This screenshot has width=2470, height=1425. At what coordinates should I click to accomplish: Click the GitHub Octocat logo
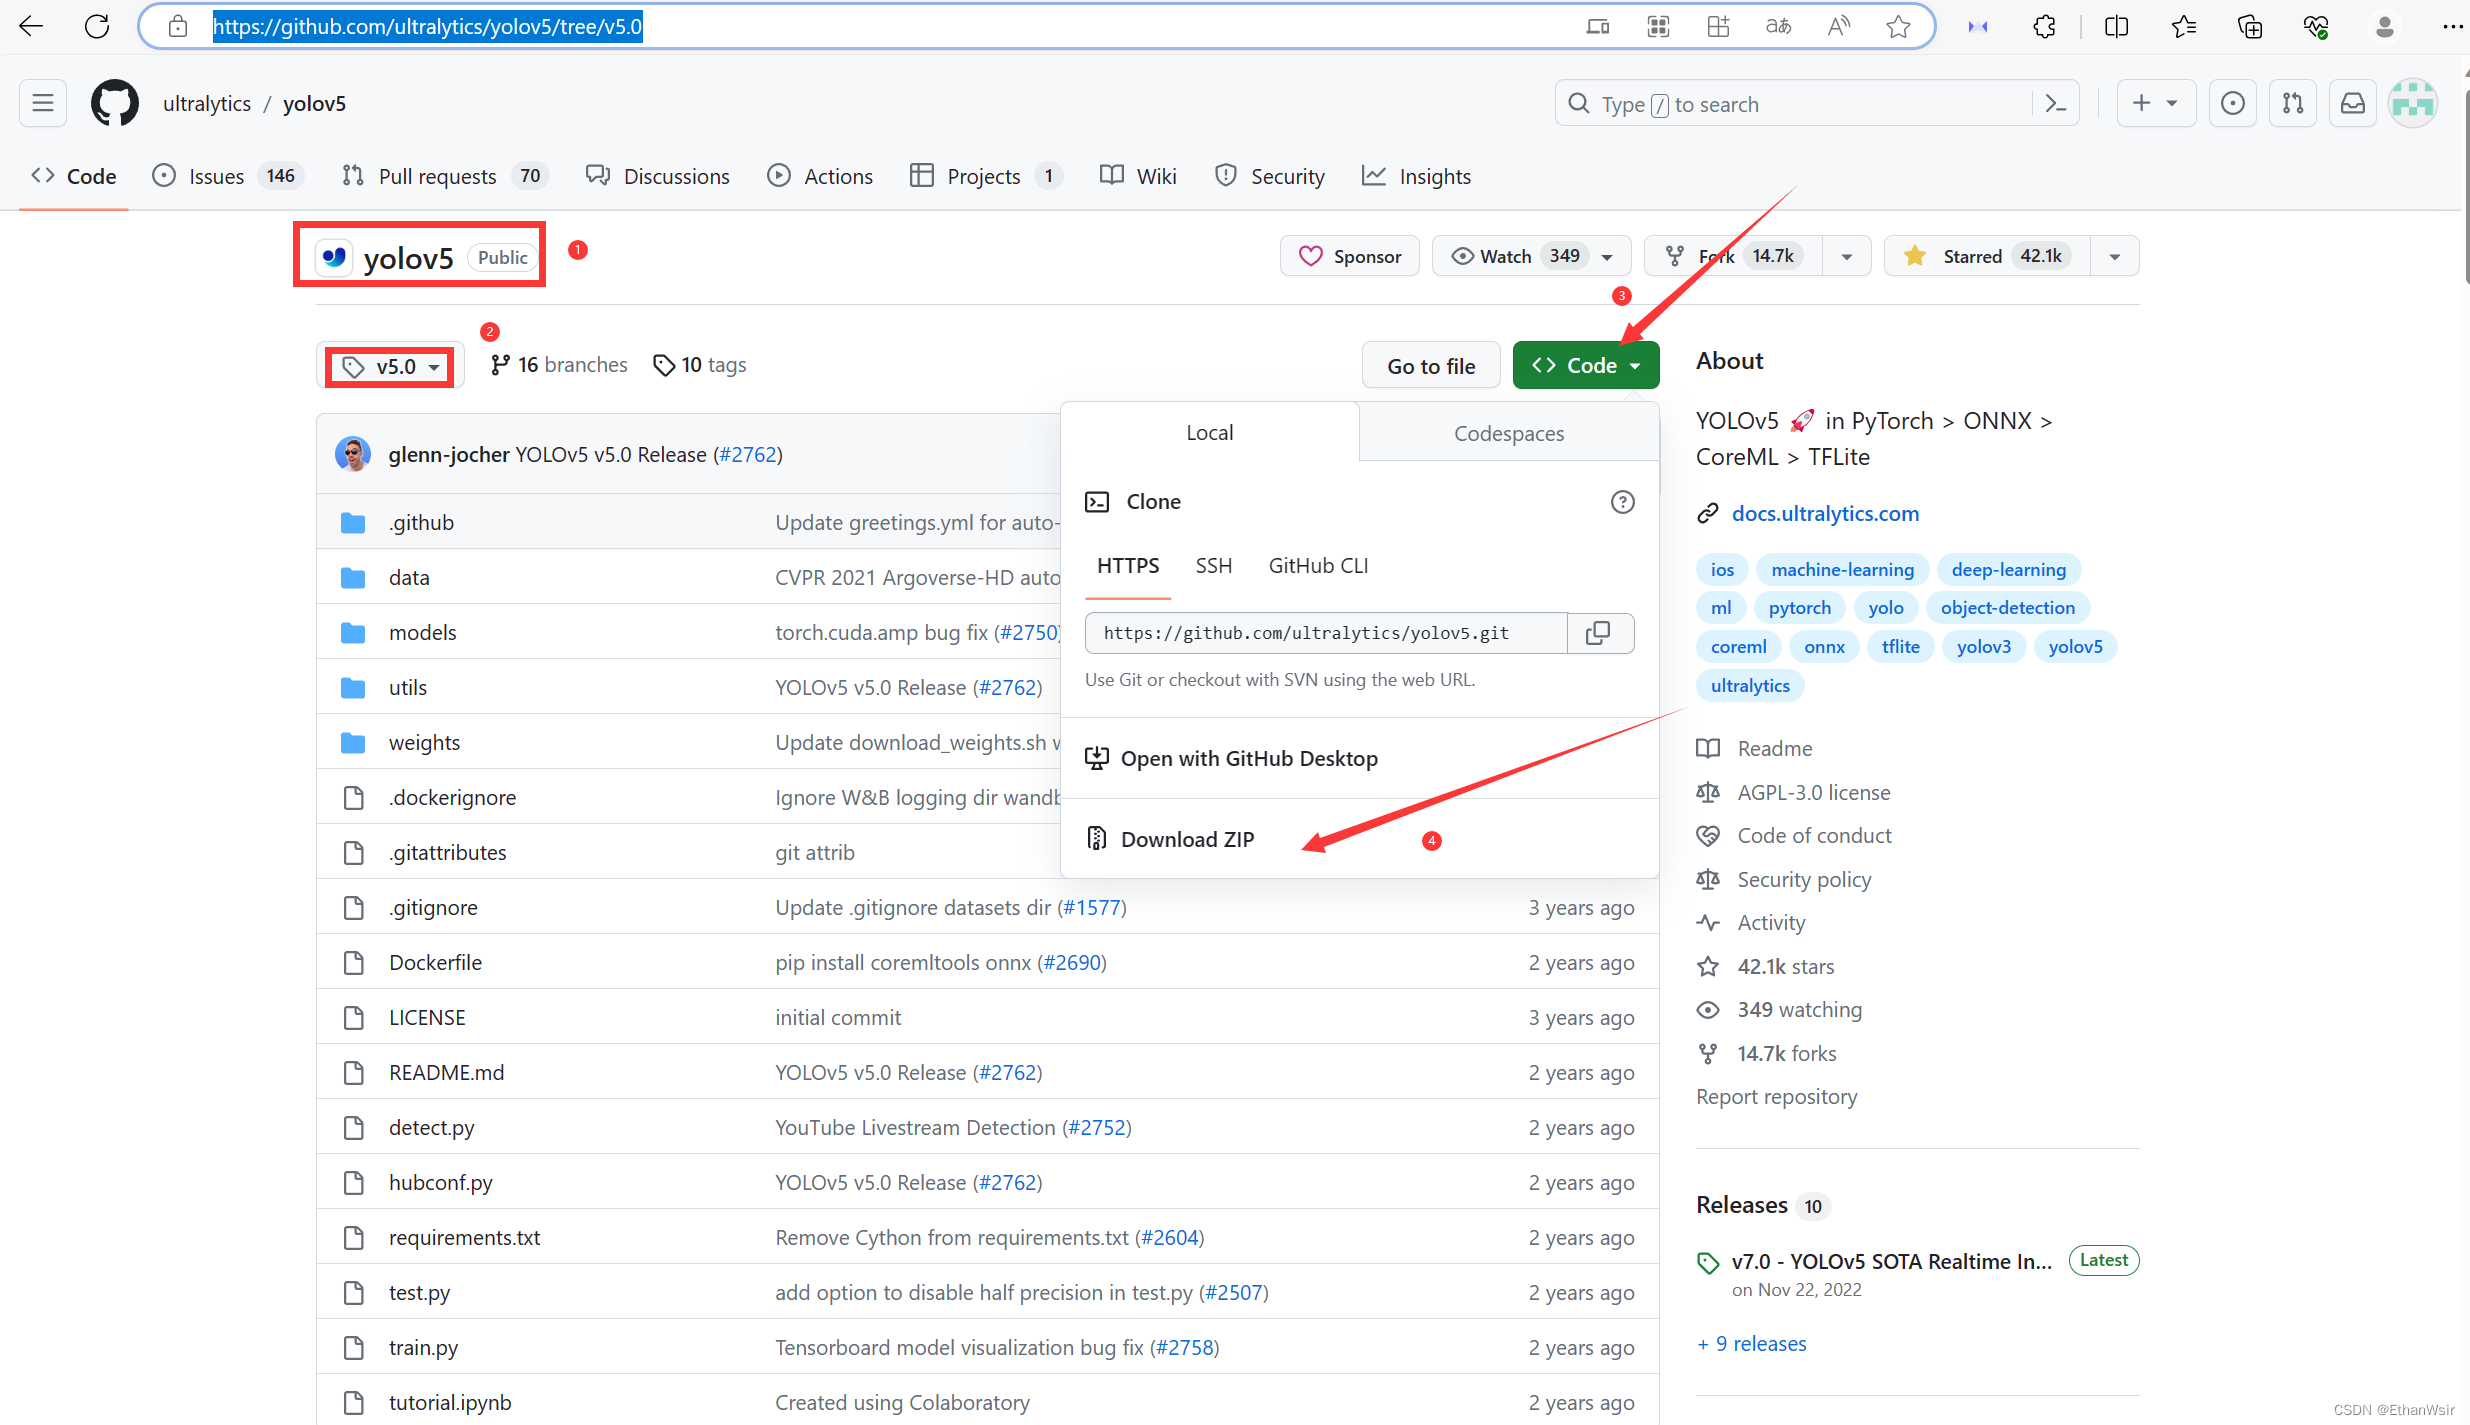click(x=115, y=103)
